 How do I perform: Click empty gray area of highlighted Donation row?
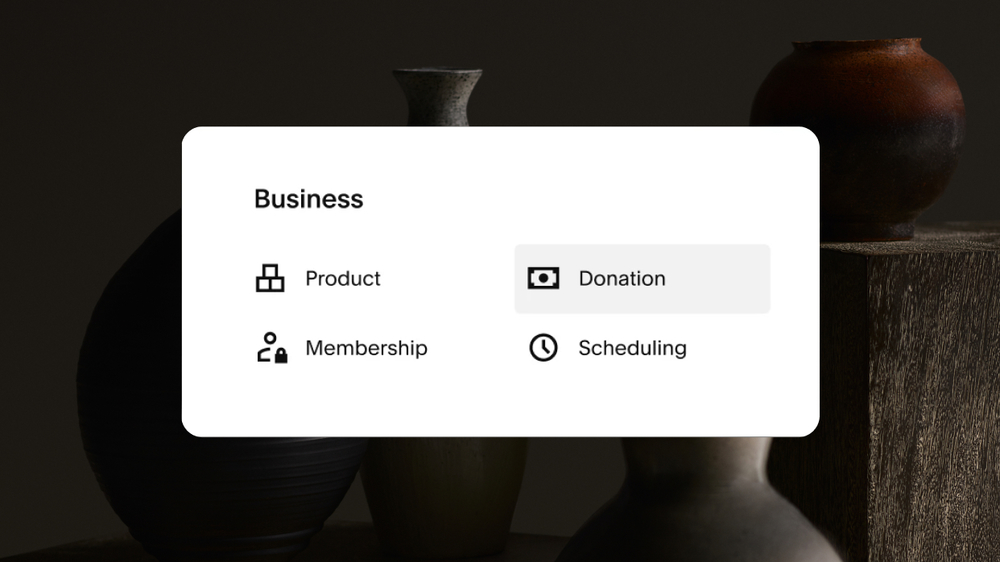click(720, 279)
